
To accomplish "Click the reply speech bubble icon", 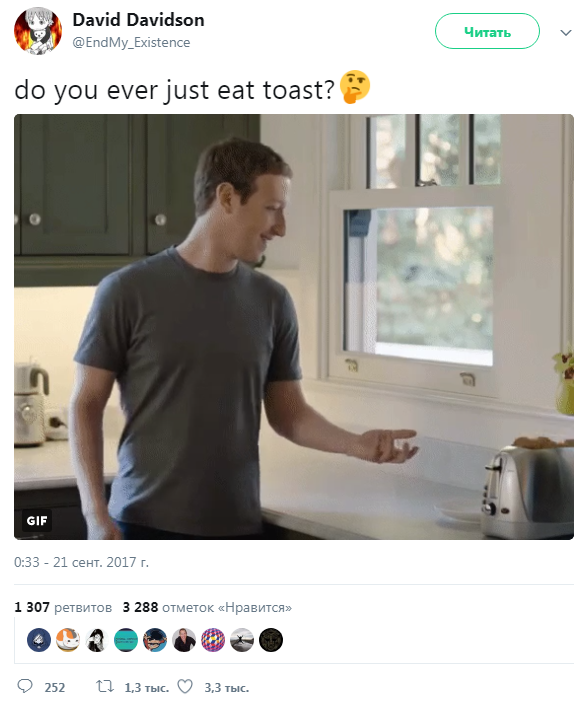I will pyautogui.click(x=24, y=686).
